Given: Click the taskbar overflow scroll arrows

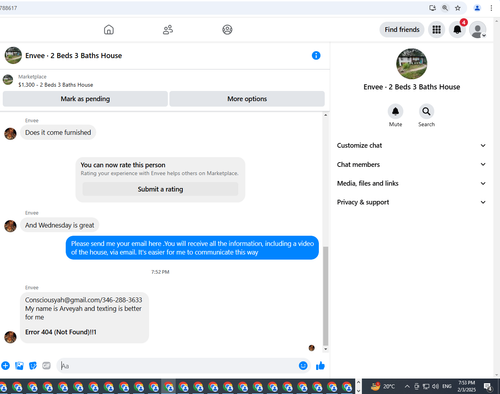Looking at the screenshot, I should (359, 386).
